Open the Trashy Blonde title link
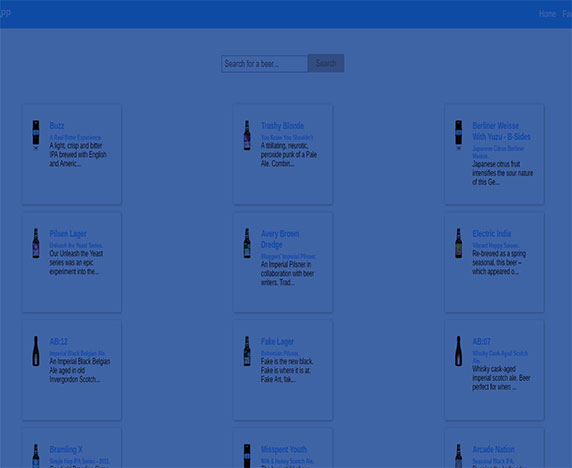Screen dimensions: 572x468 pos(282,126)
